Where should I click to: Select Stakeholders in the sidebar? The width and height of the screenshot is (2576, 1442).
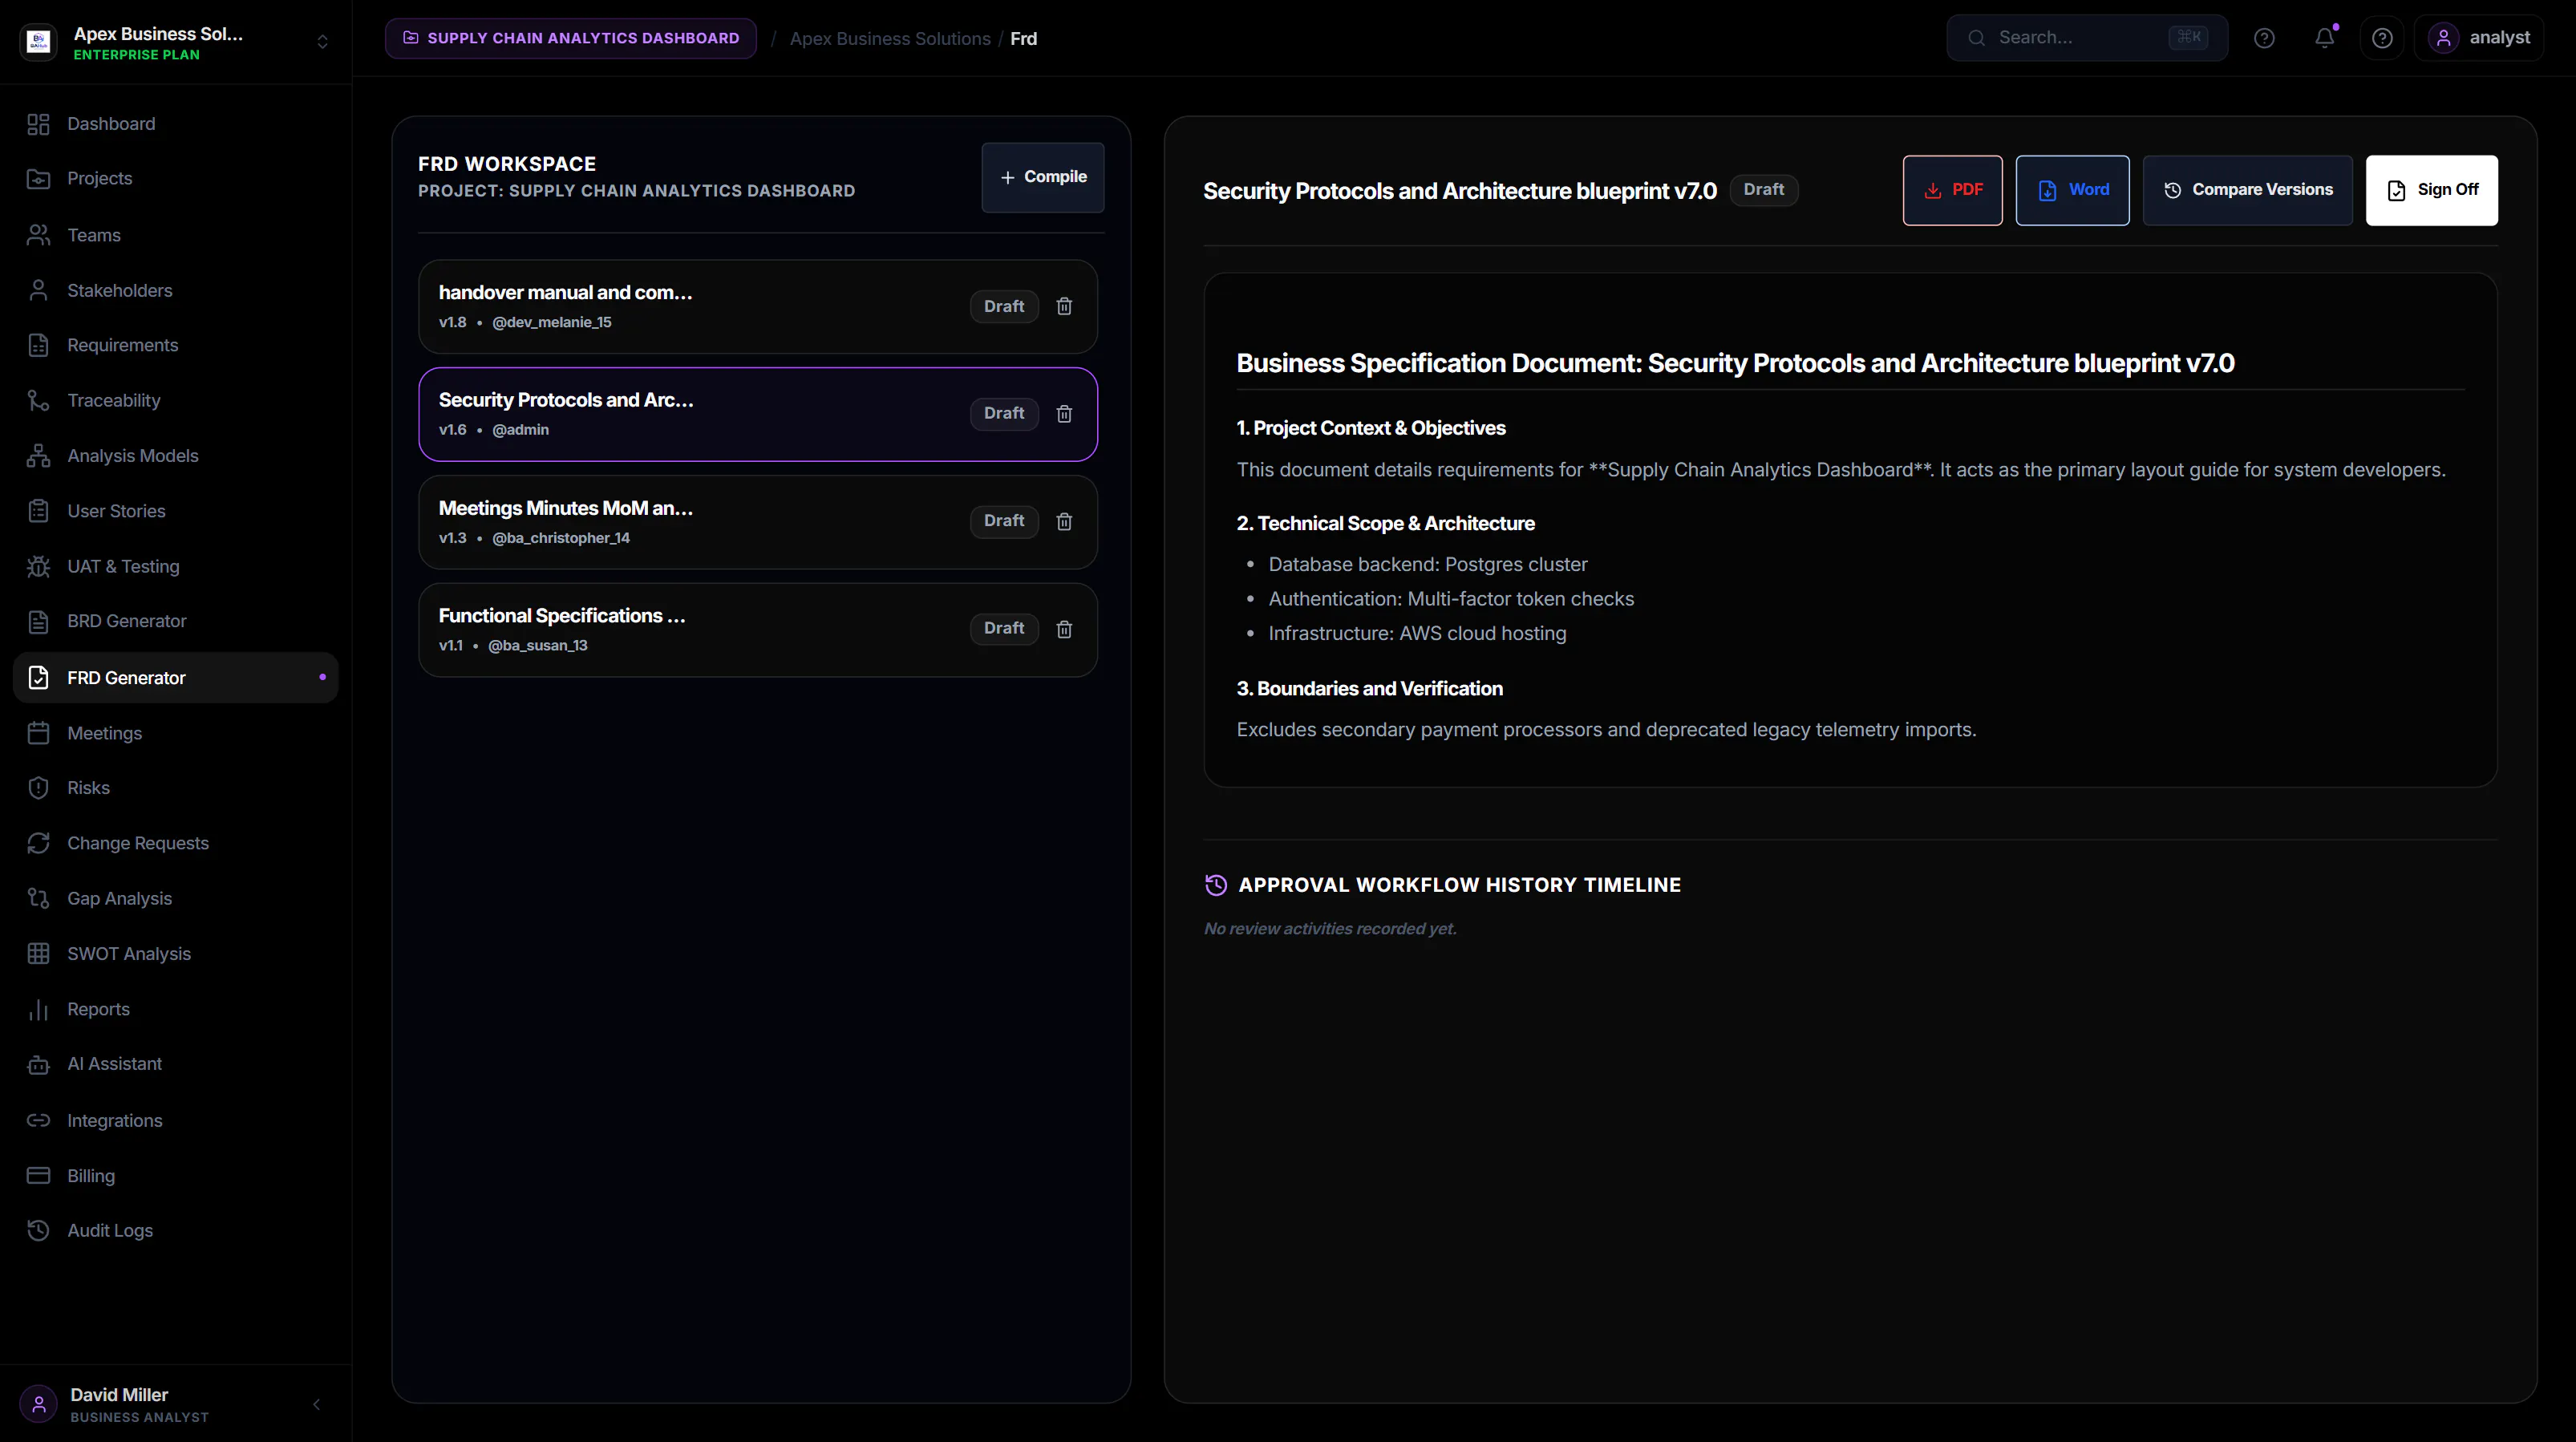pos(176,290)
